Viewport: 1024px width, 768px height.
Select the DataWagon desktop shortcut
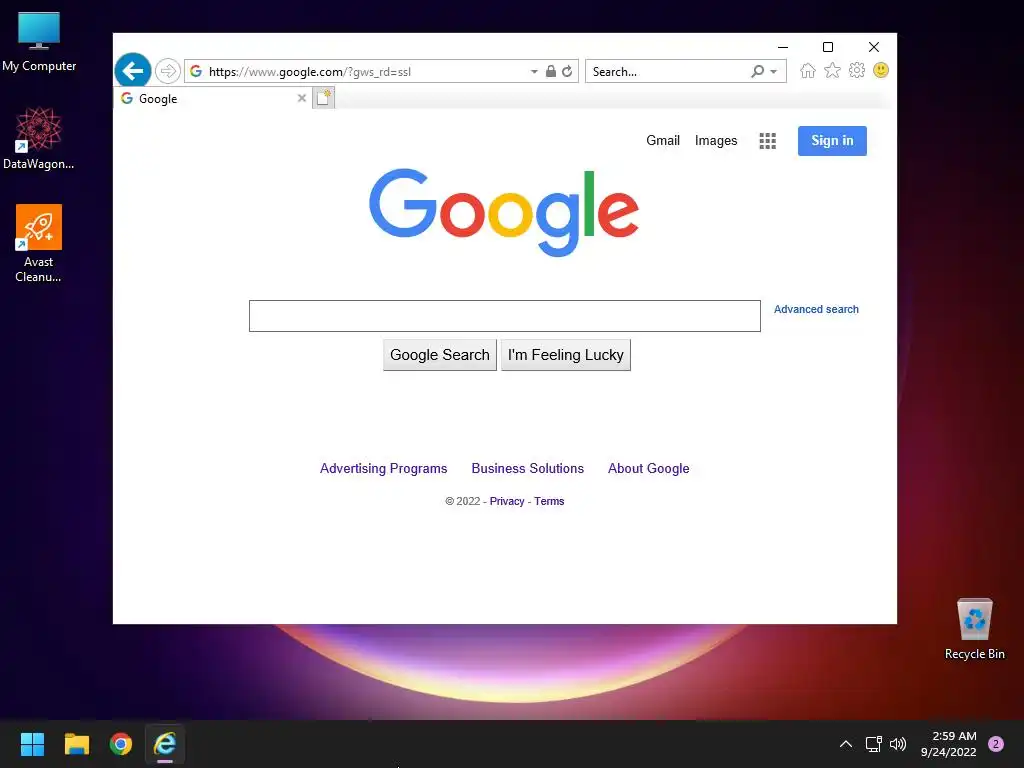(x=39, y=138)
